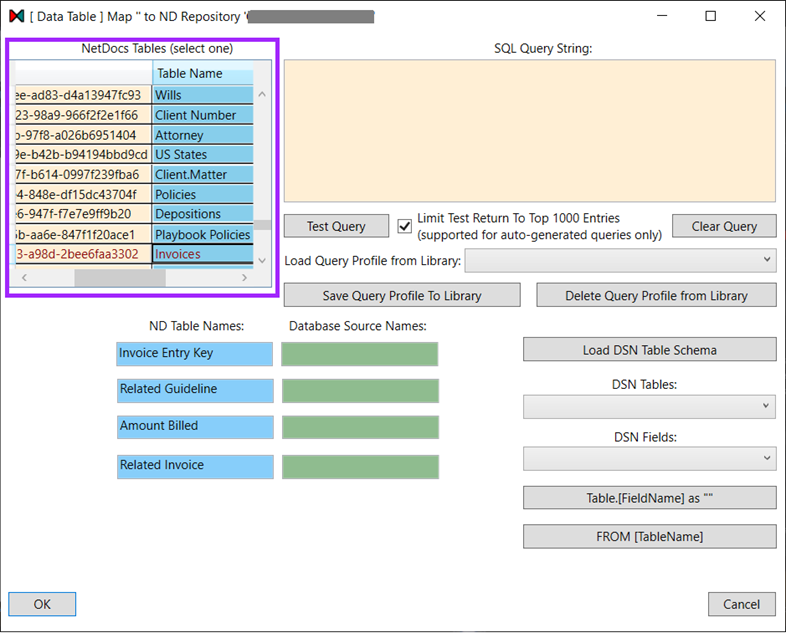The width and height of the screenshot is (786, 633).
Task: Click the application logo icon in title bar
Action: click(17, 16)
